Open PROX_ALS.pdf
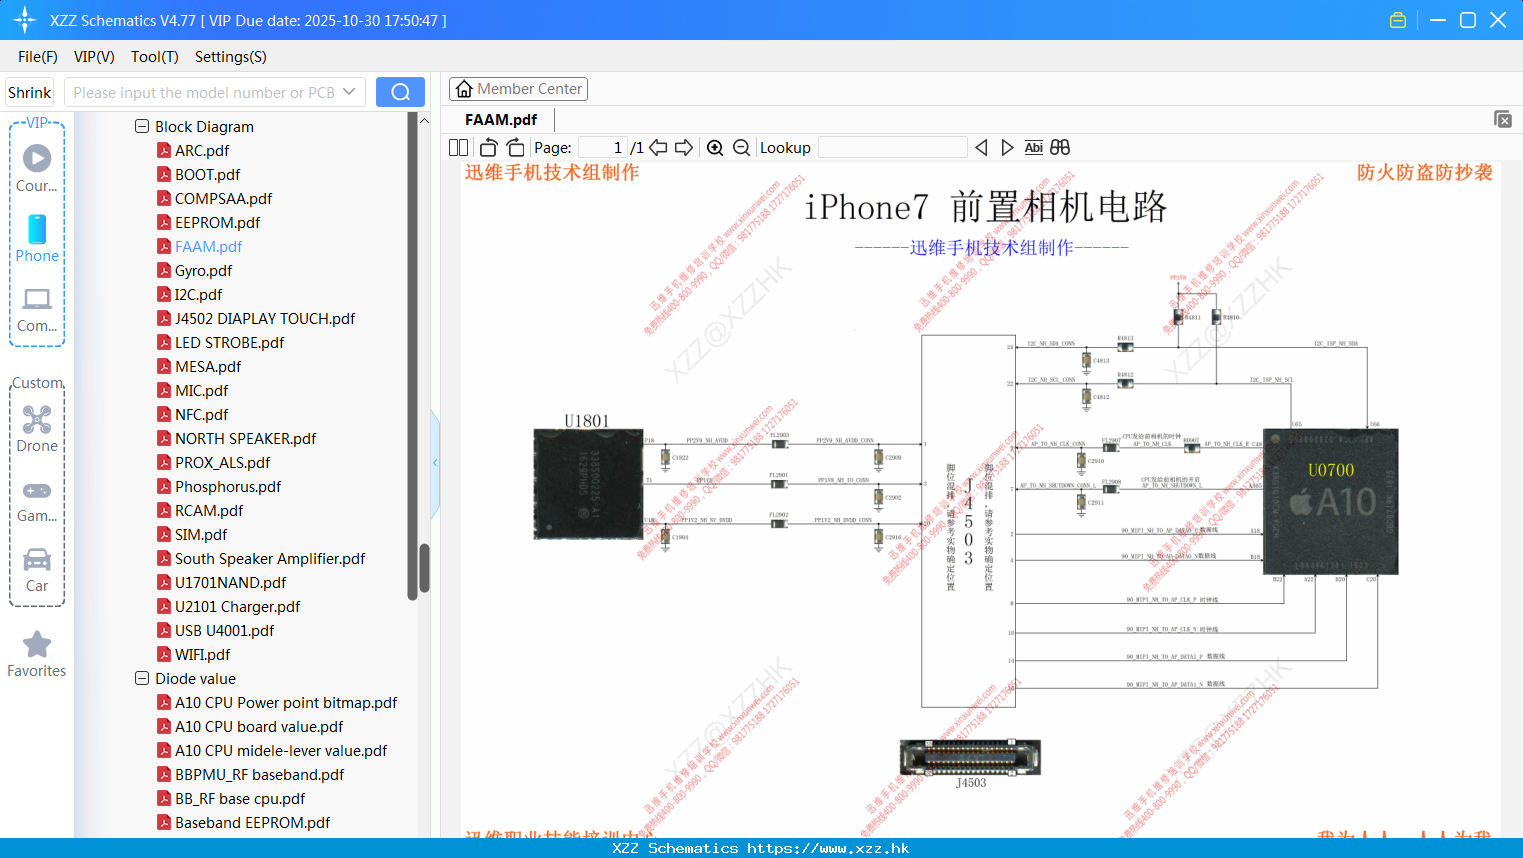The width and height of the screenshot is (1523, 858). click(222, 462)
